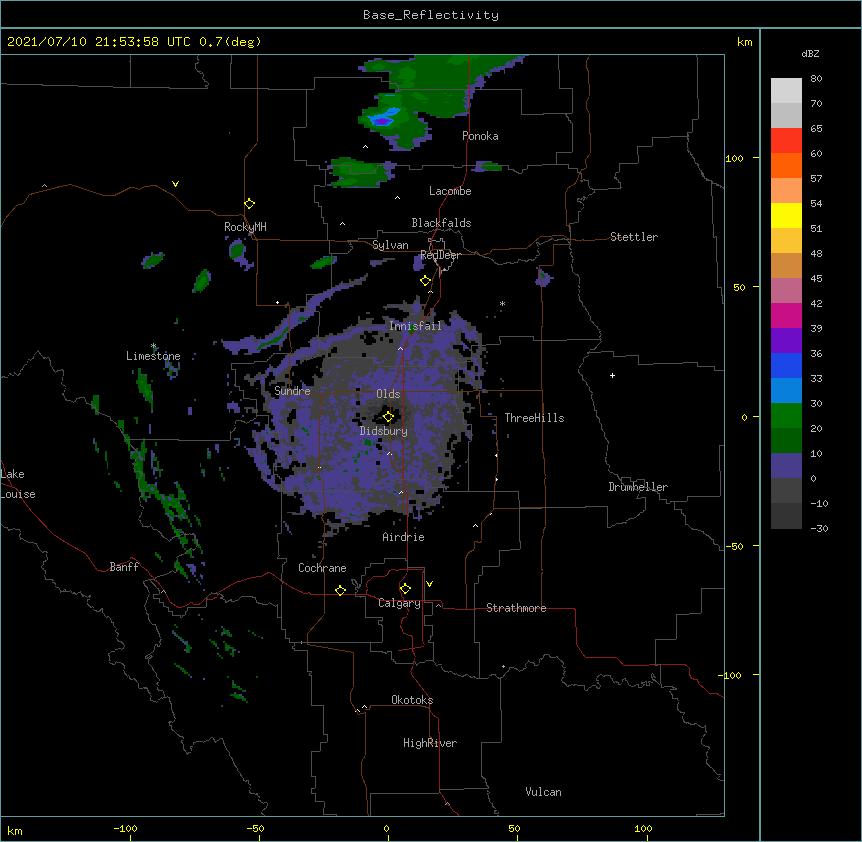This screenshot has width=862, height=842.
Task: Pick the 80 dBZ light gray swatch
Action: 786,90
